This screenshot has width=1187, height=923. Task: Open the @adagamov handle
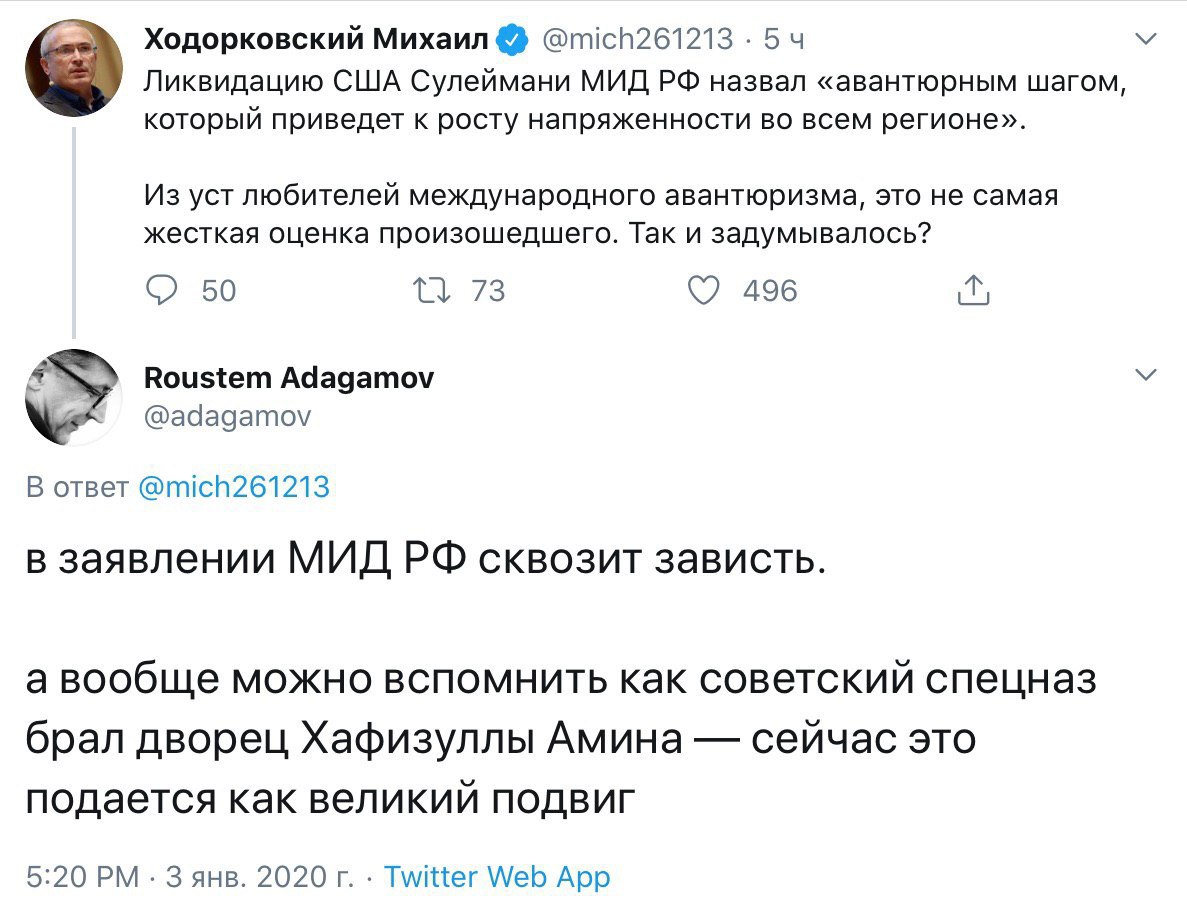pos(228,415)
